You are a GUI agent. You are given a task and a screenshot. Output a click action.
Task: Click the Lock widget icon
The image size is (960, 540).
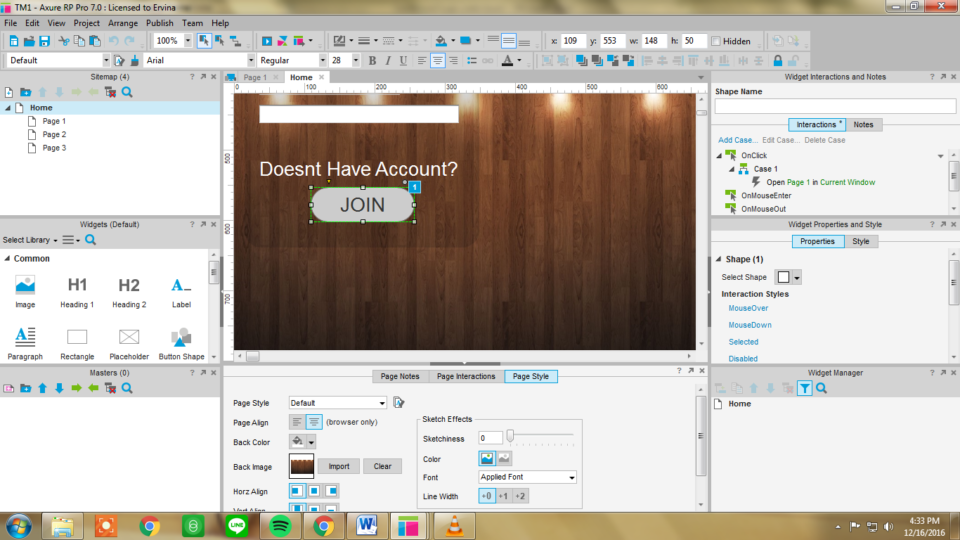(x=777, y=60)
